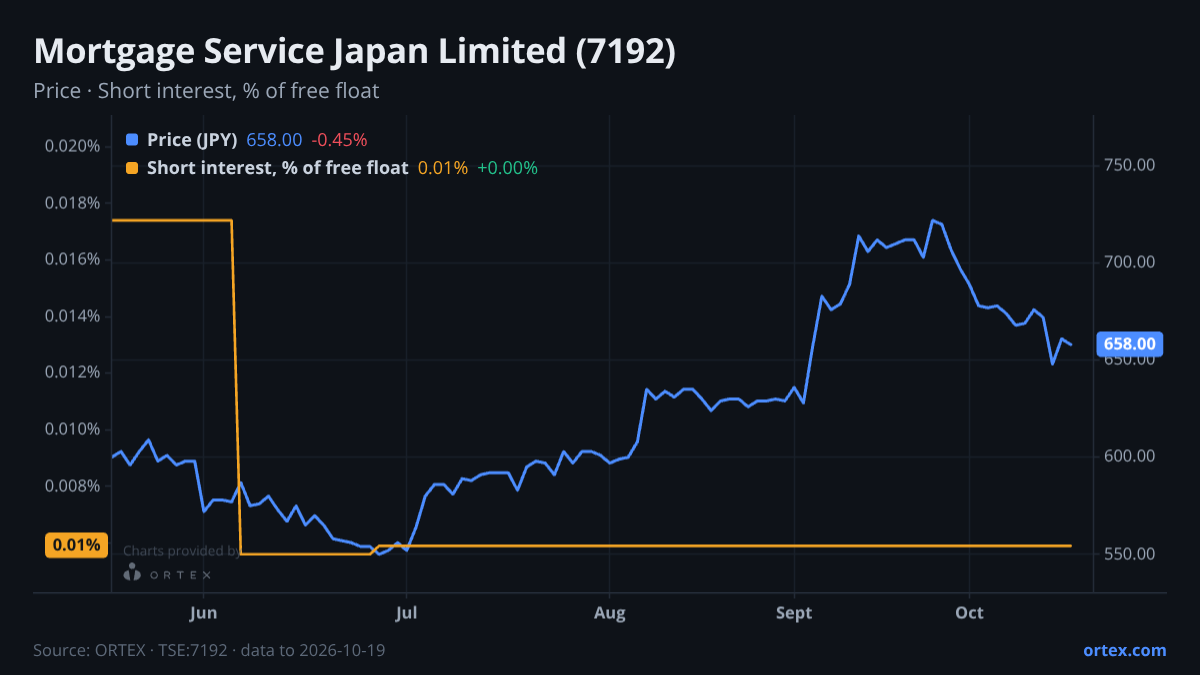
Task: Click the Oct x-axis label
Action: (x=970, y=612)
